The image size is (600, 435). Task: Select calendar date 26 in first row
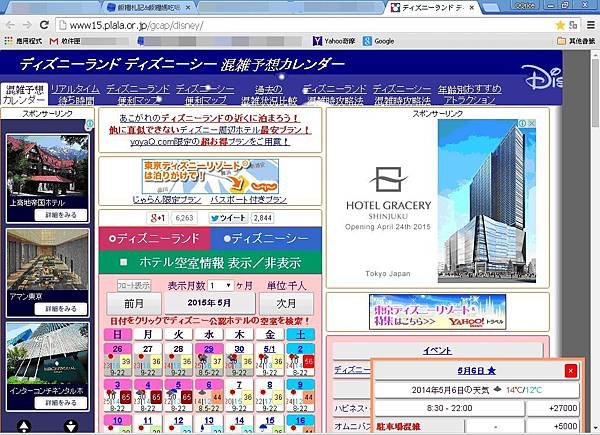tap(117, 360)
